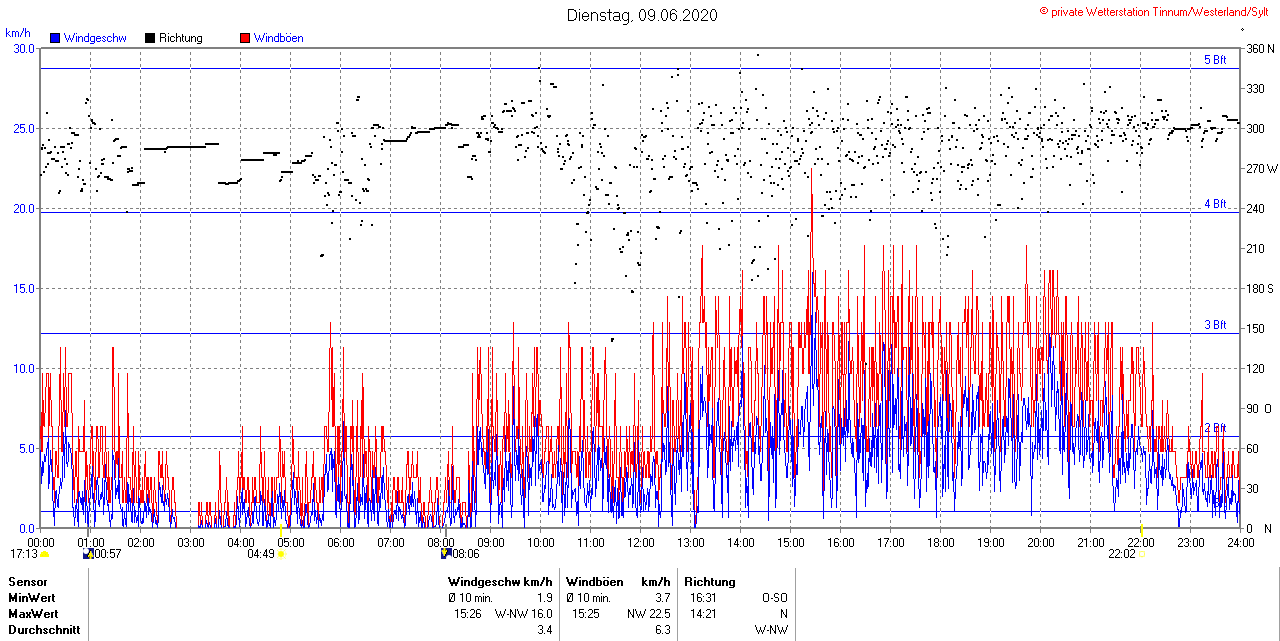This screenshot has width=1280, height=641.
Task: Click the average gust value 6.3
Action: tap(662, 631)
